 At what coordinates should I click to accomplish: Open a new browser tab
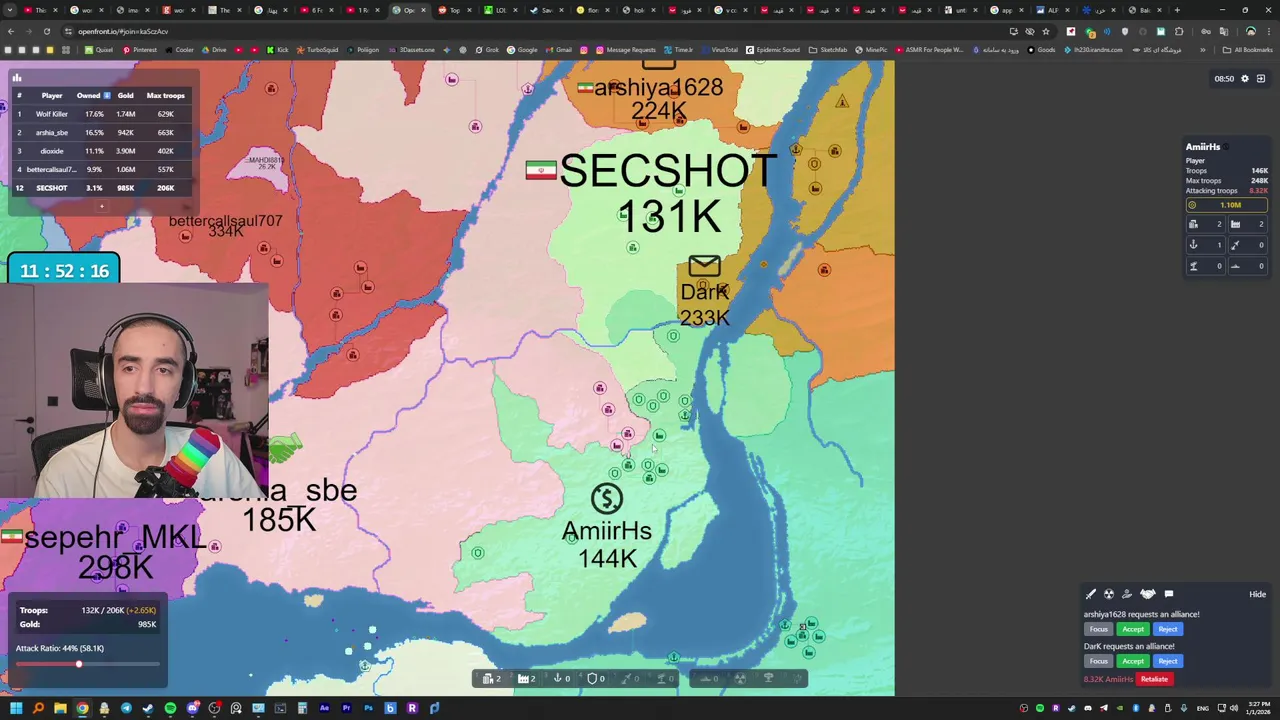(1177, 10)
